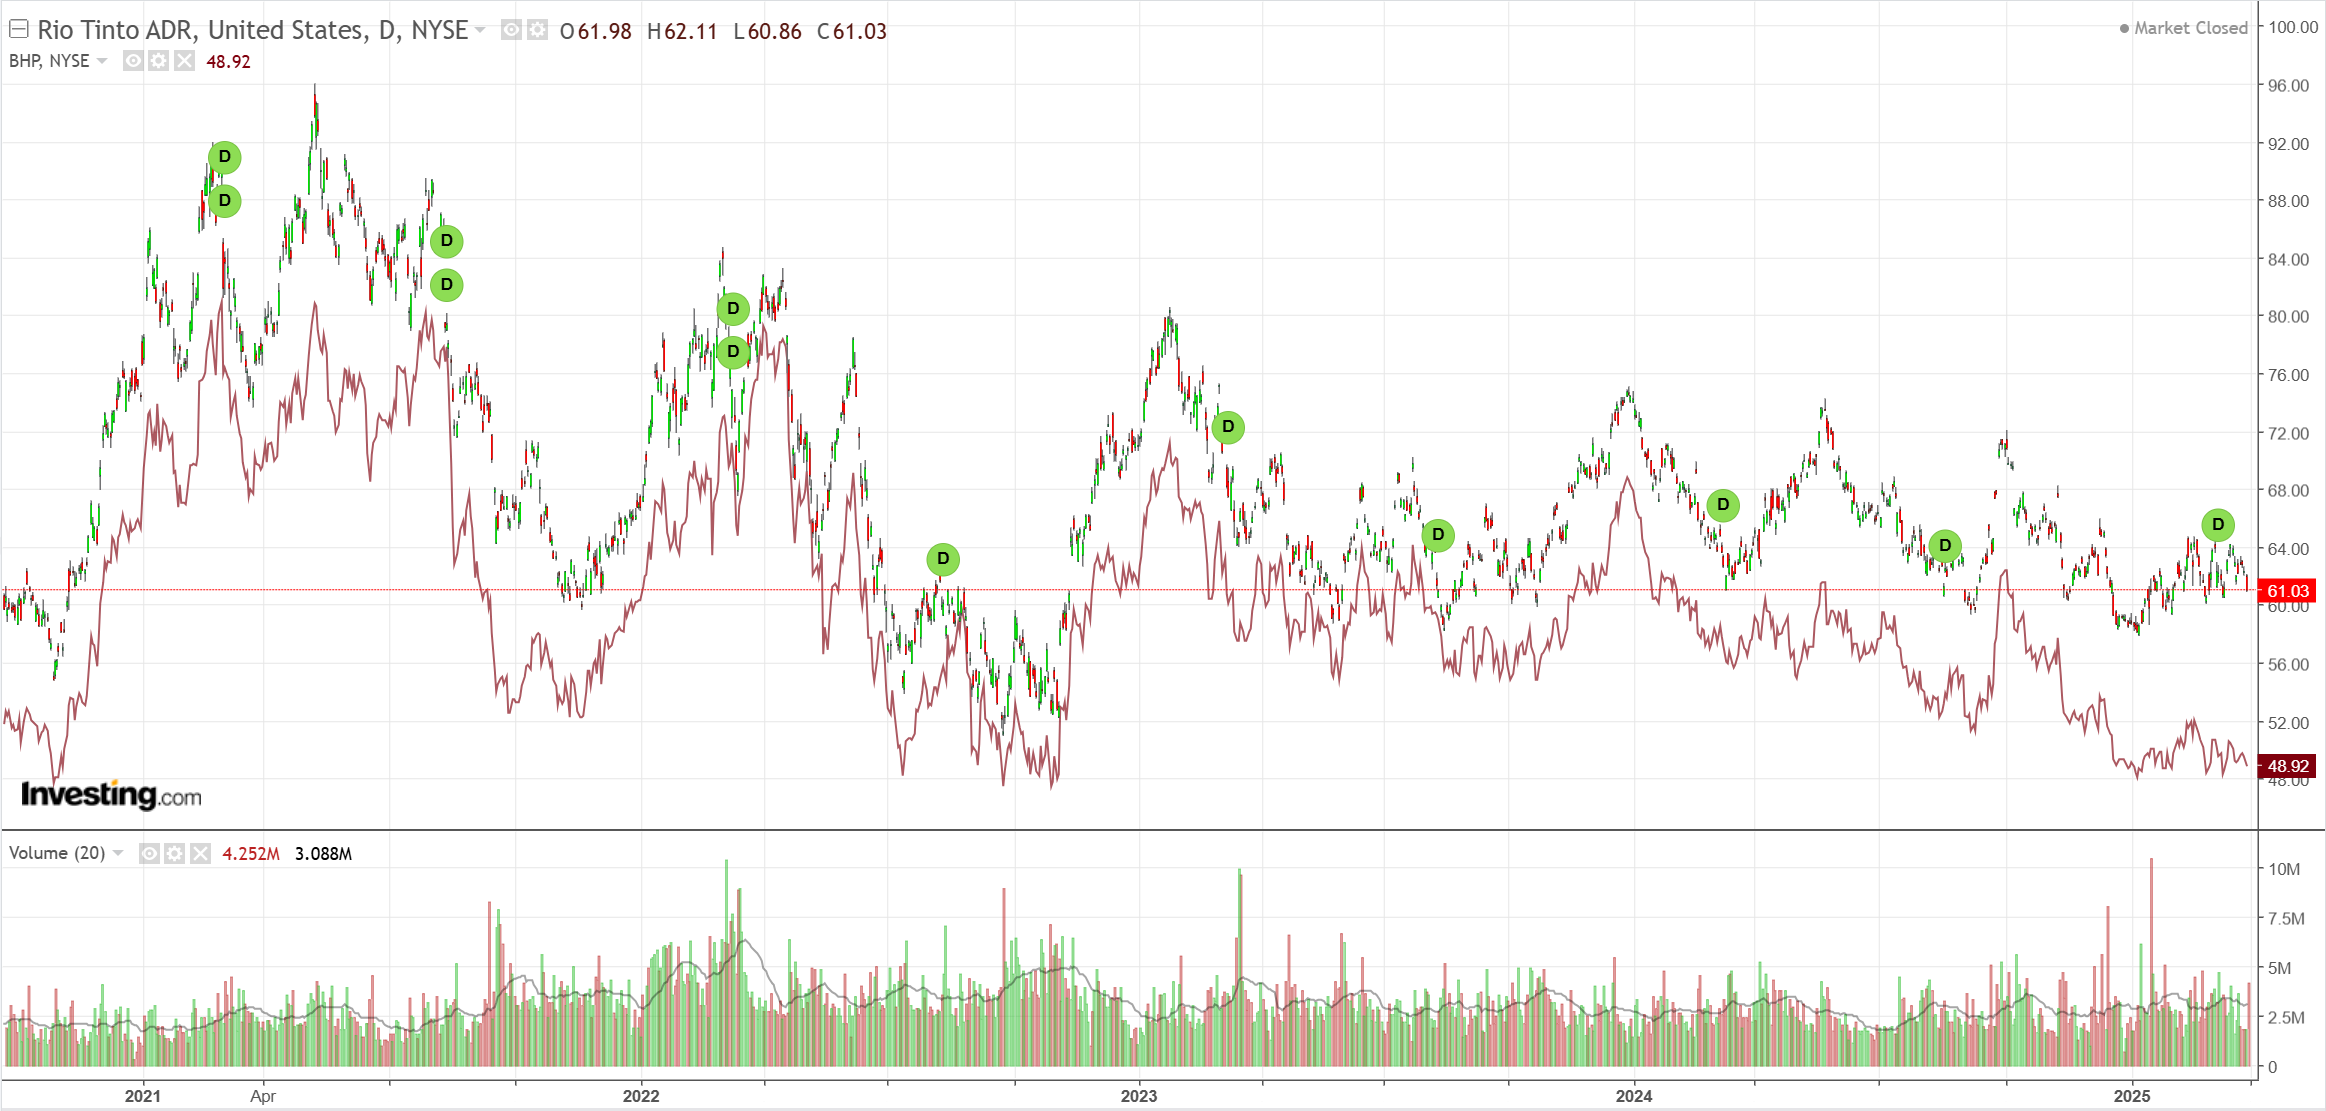Viewport: 2326px width, 1111px height.
Task: Click the dark red 48.92 BHP price label
Action: [x=2287, y=766]
